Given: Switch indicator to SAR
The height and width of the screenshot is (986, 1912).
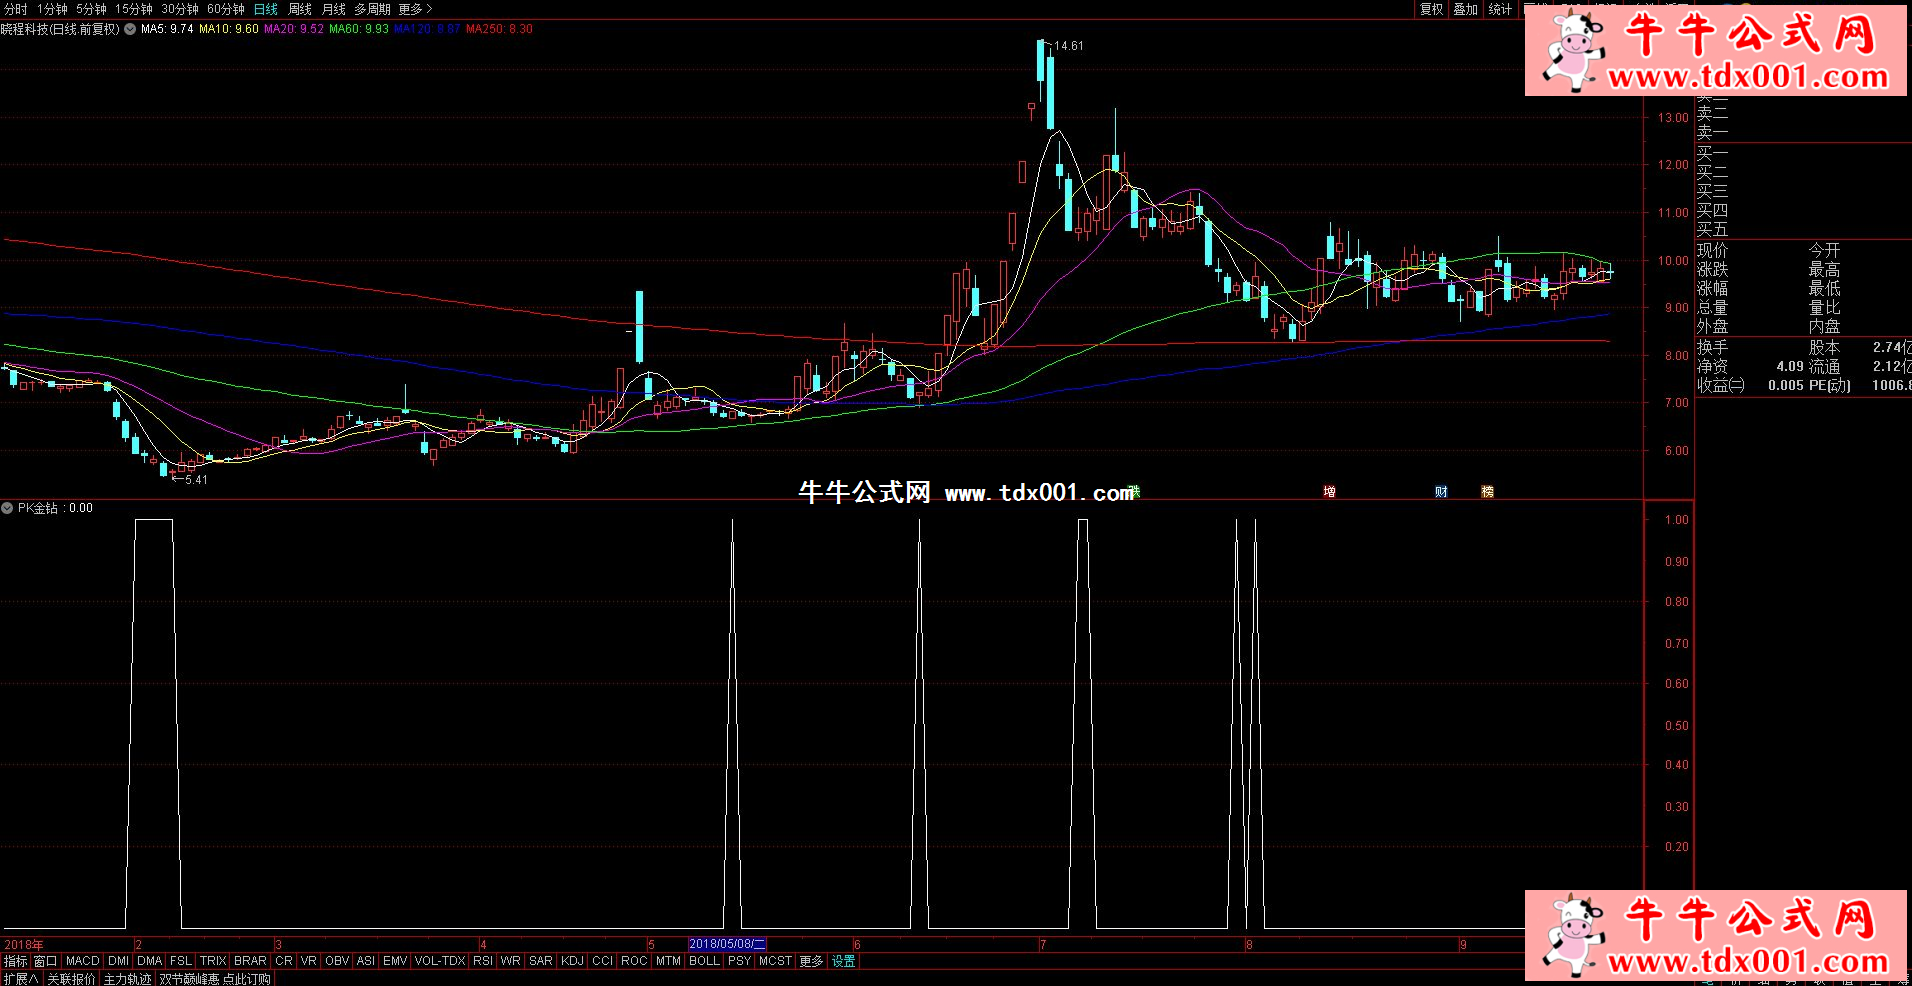Looking at the screenshot, I should pyautogui.click(x=541, y=961).
